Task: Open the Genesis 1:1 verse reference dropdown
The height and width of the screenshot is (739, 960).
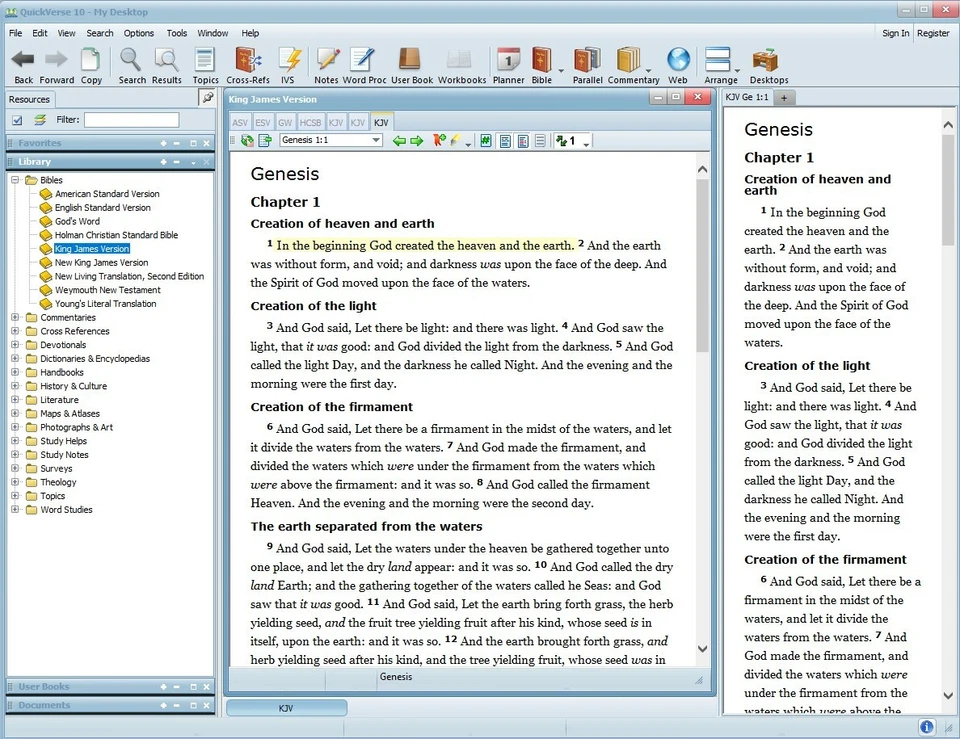Action: pyautogui.click(x=376, y=141)
